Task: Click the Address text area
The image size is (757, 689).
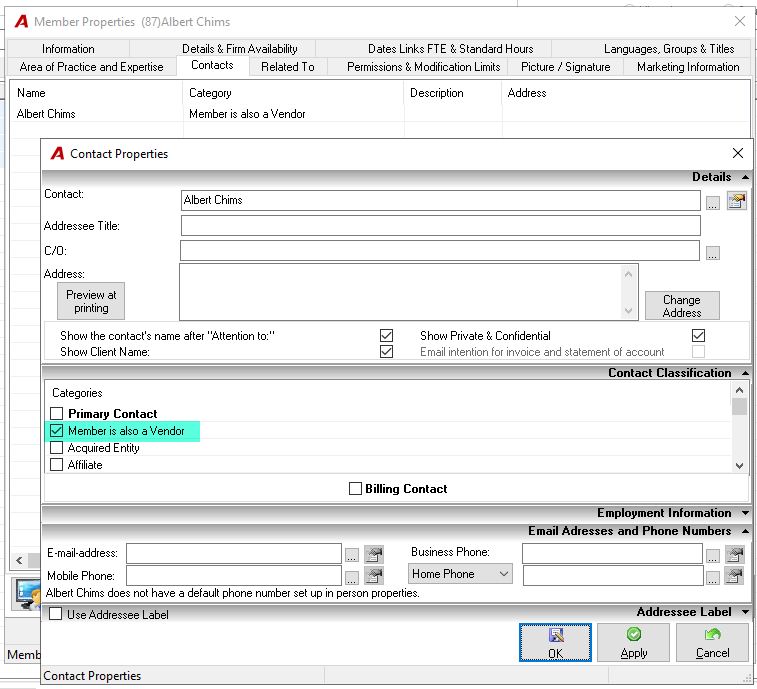Action: click(x=401, y=292)
